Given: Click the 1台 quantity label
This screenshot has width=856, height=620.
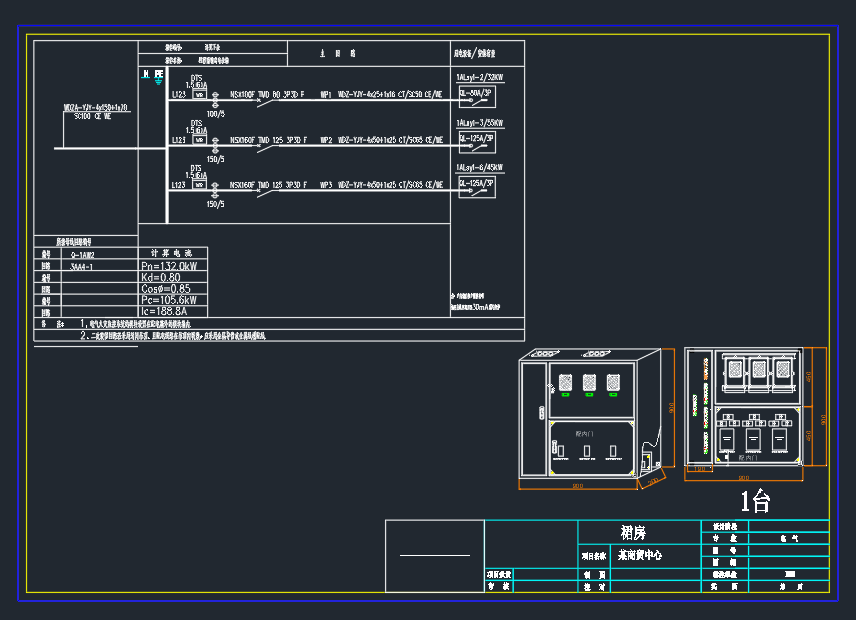Looking at the screenshot, I should (x=755, y=502).
